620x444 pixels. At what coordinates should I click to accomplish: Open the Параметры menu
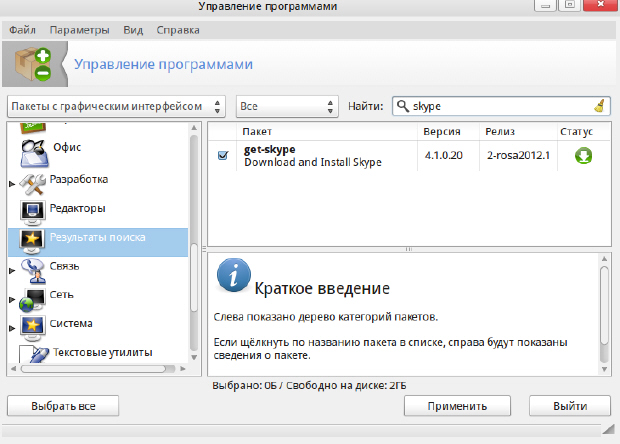pos(79,30)
